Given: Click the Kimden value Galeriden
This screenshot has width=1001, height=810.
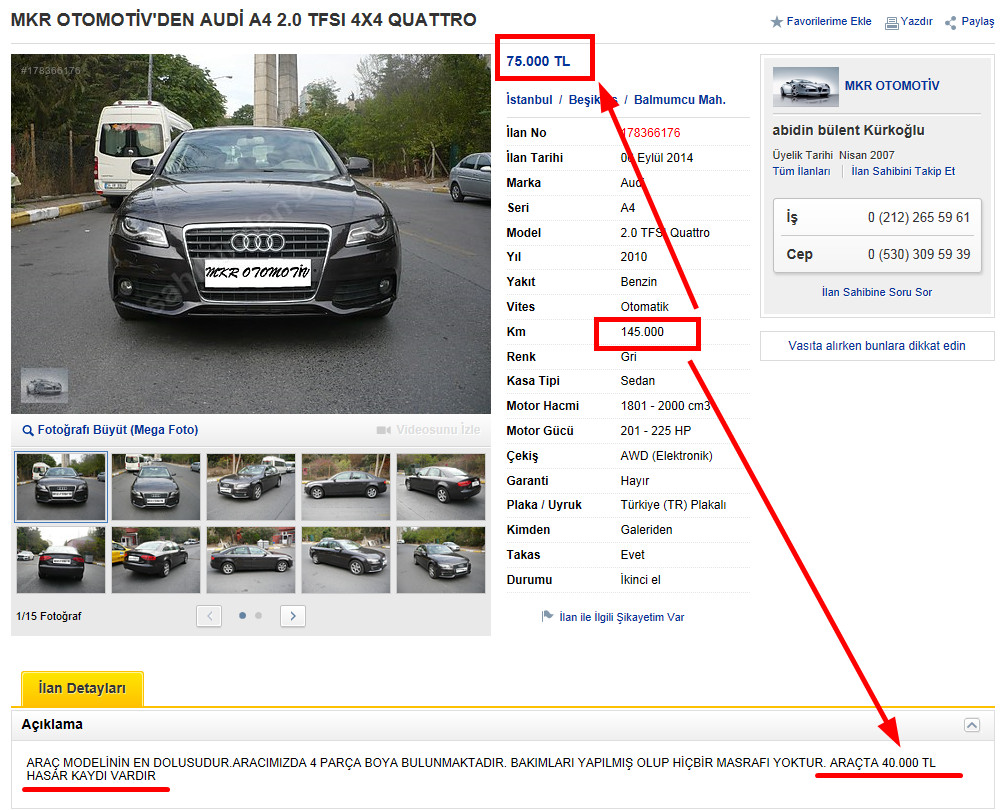Looking at the screenshot, I should (x=646, y=529).
